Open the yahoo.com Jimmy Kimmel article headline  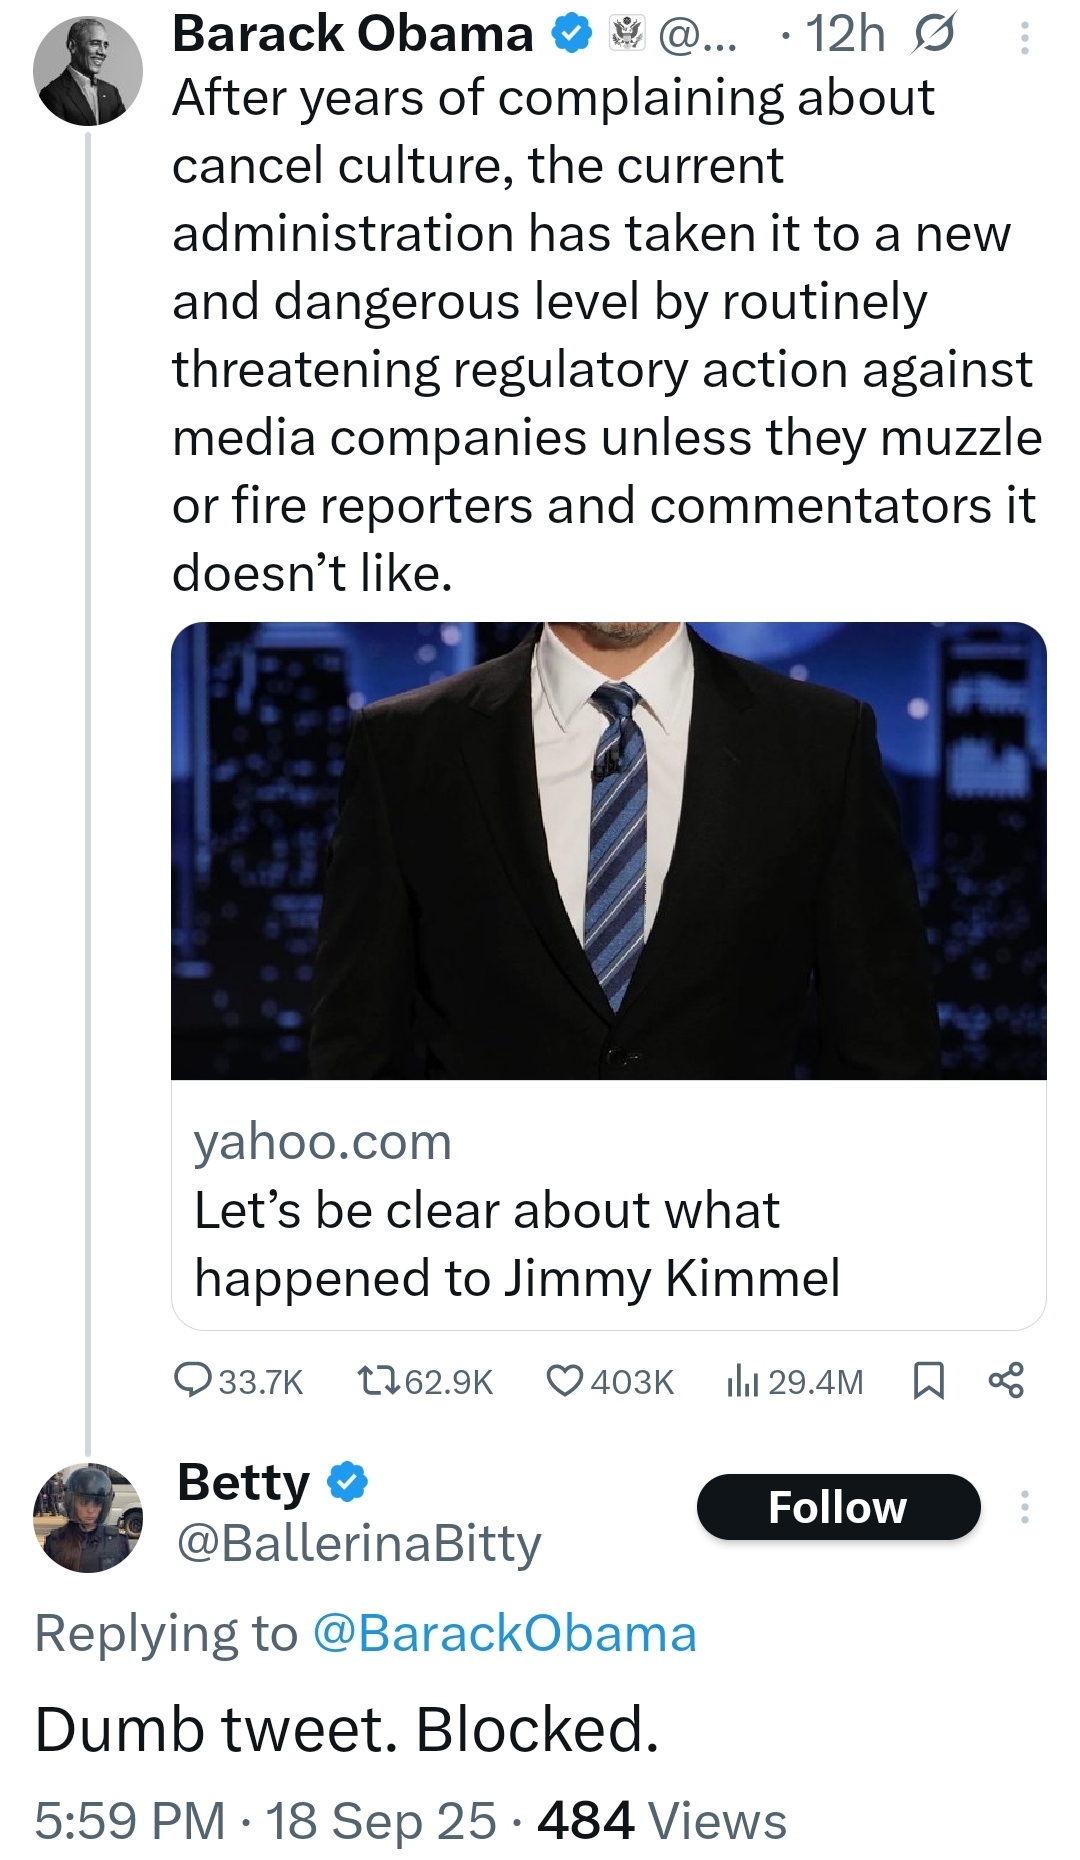click(x=516, y=1243)
